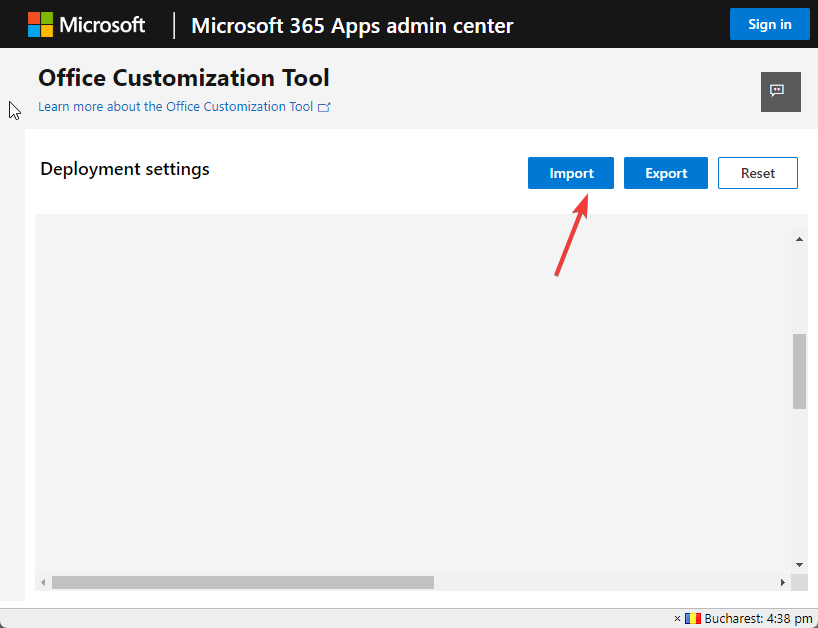Open the feedback chat icon

[780, 92]
